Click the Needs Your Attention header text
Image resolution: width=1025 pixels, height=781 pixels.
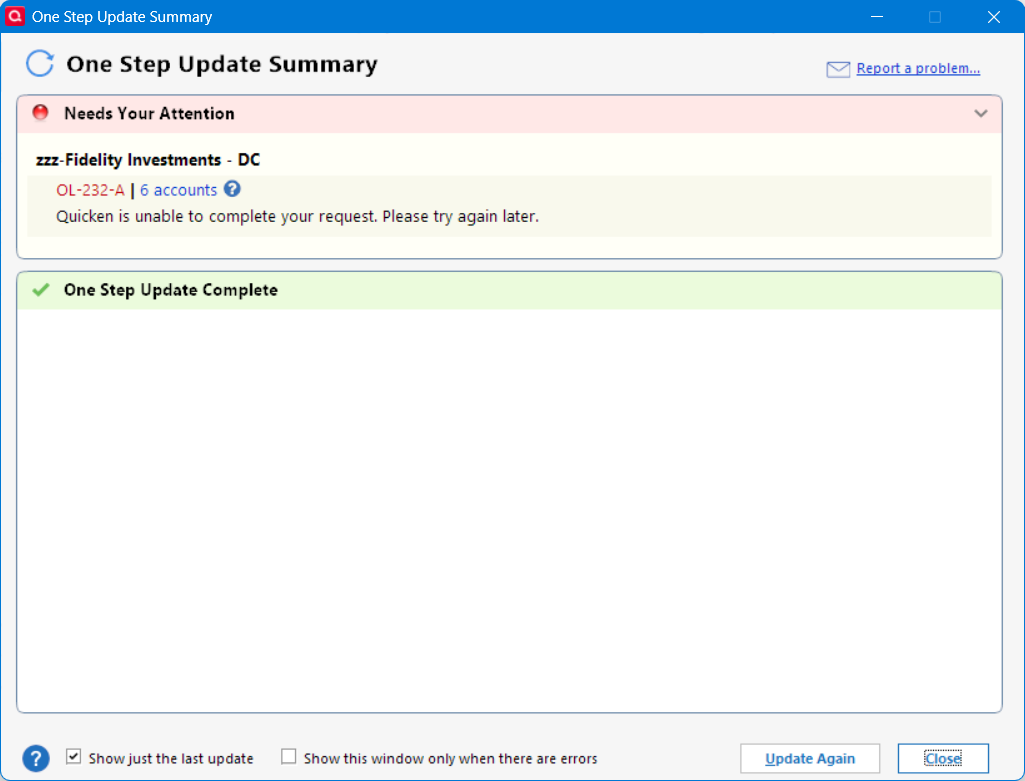(149, 113)
